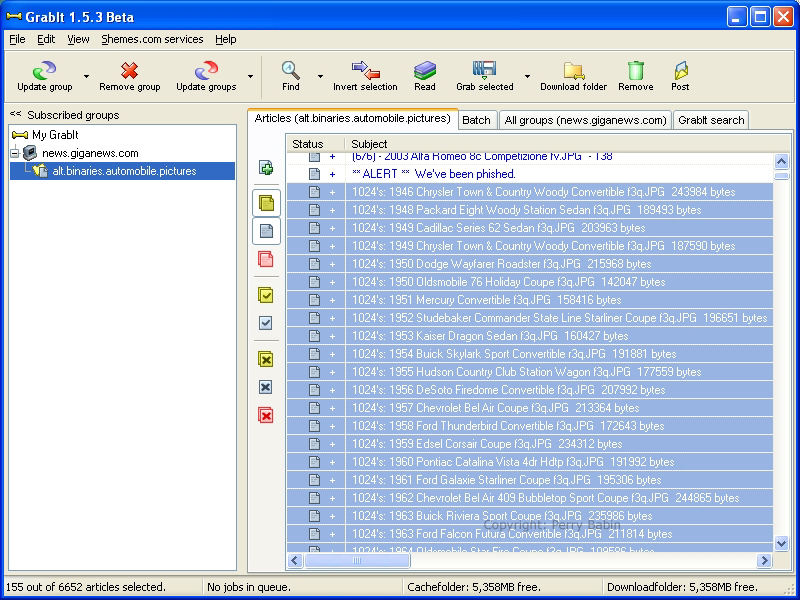The image size is (800, 600).
Task: Switch to the GrabIt search tab
Action: (x=711, y=120)
